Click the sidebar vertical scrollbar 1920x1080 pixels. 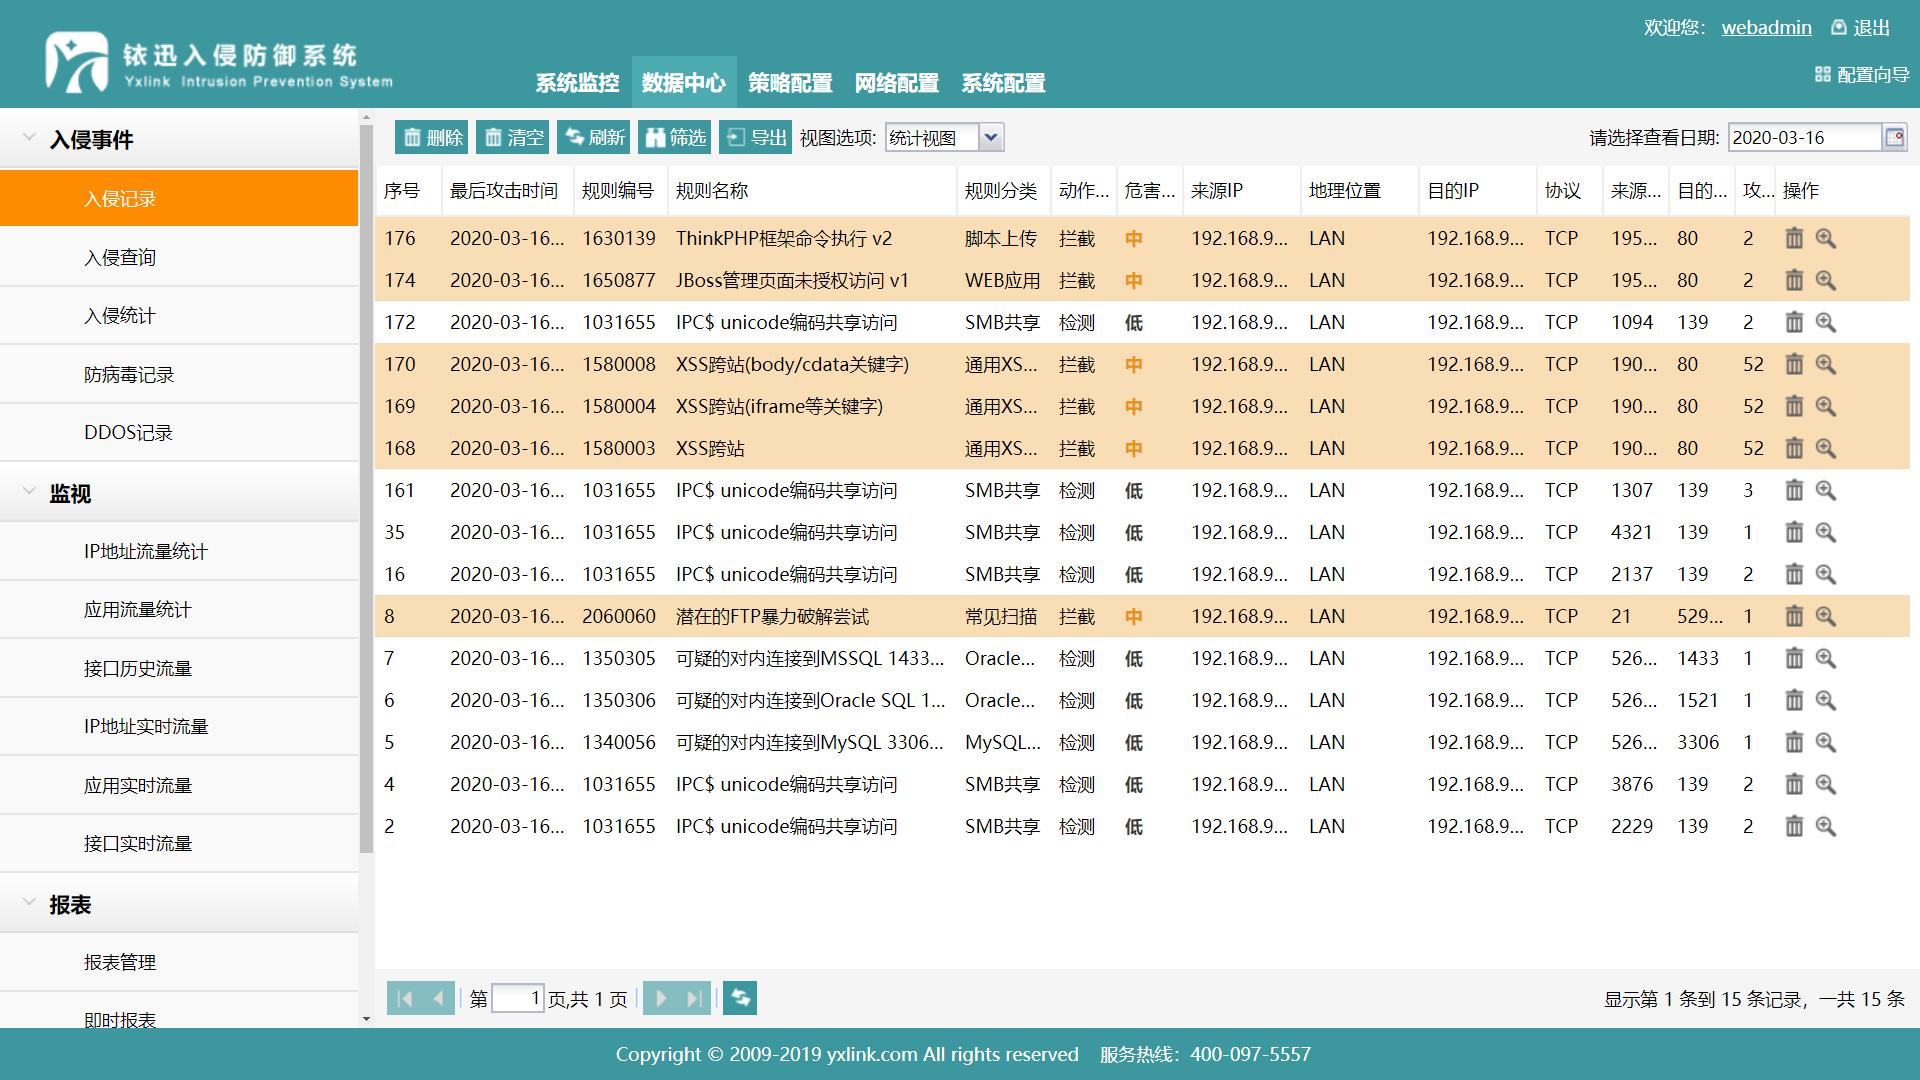tap(366, 490)
